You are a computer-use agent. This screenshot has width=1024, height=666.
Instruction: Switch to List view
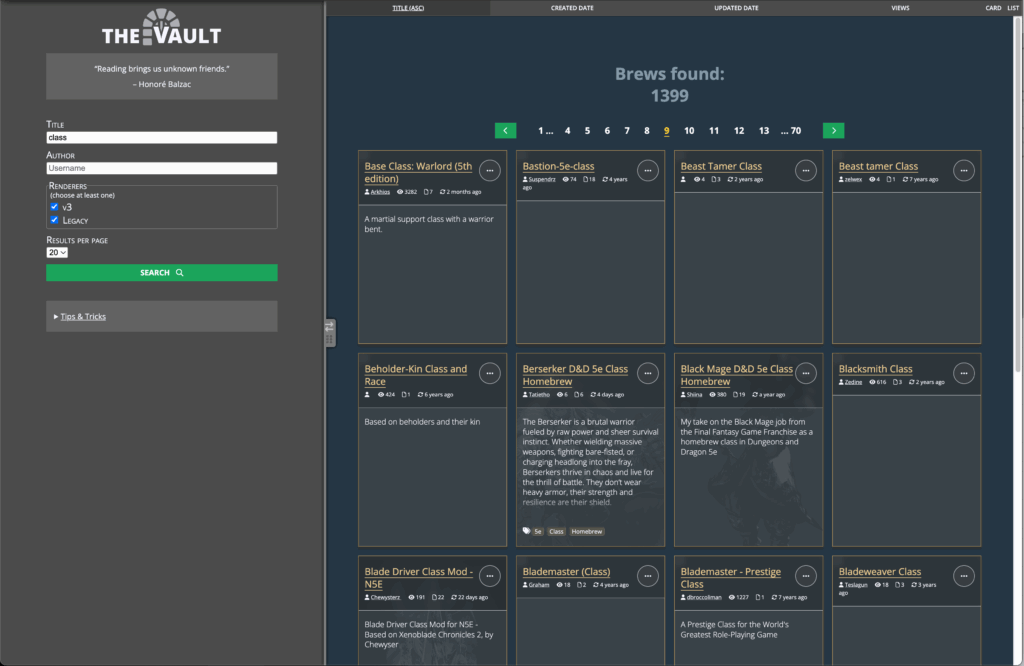coord(1013,8)
